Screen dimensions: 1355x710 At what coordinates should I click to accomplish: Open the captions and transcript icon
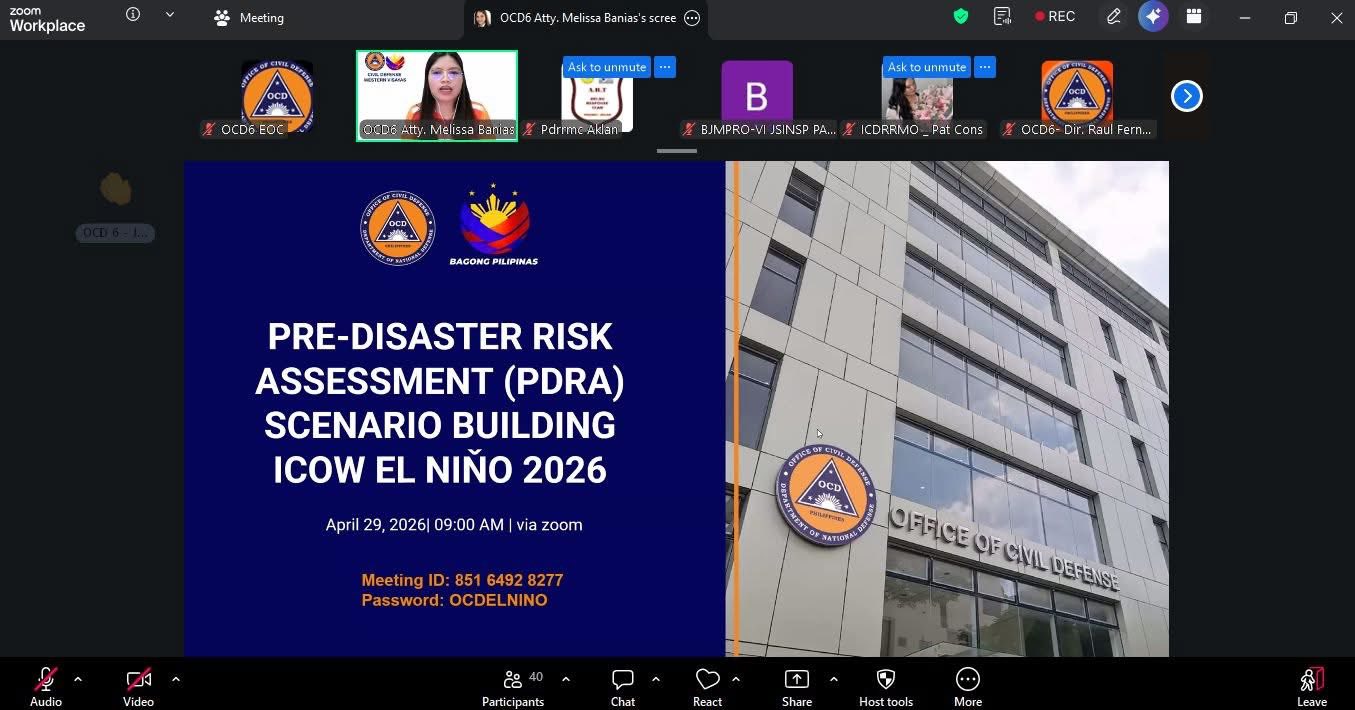(1001, 17)
